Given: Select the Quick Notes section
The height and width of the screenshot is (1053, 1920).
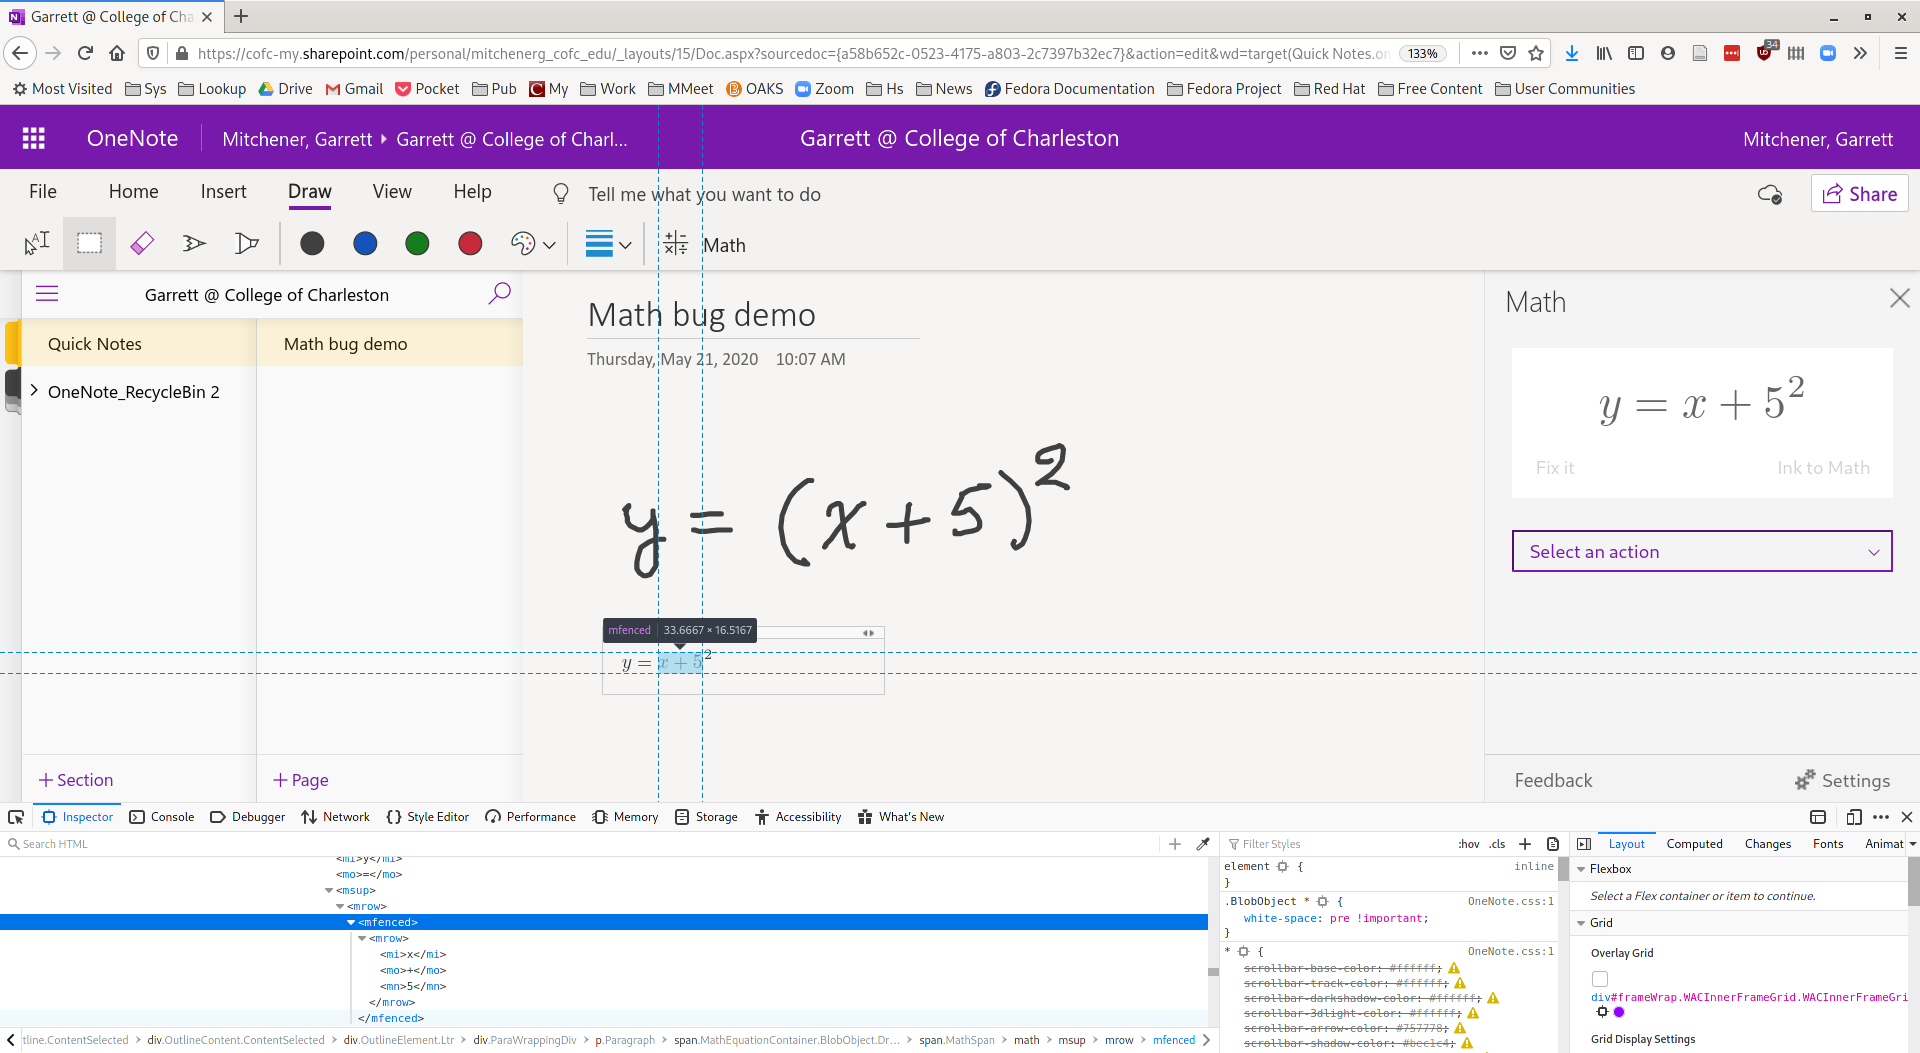Looking at the screenshot, I should (138, 344).
